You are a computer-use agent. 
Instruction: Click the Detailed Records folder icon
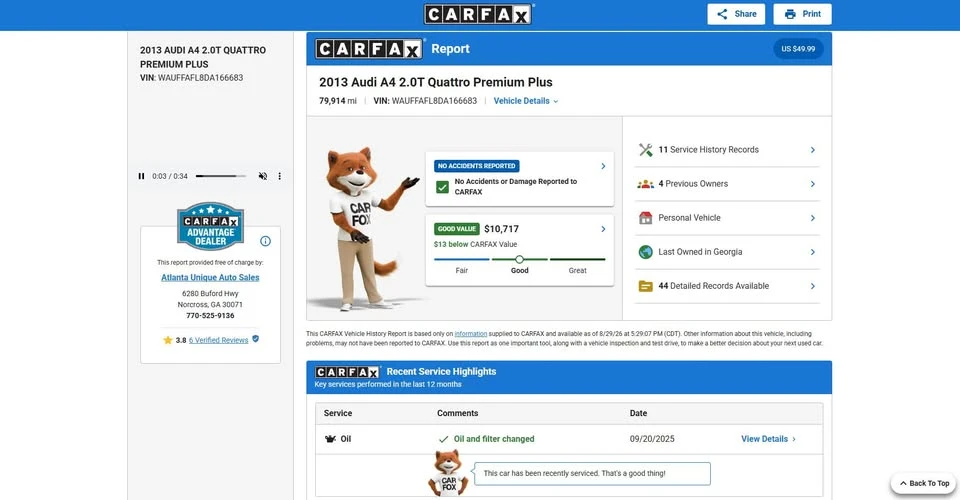(x=645, y=286)
